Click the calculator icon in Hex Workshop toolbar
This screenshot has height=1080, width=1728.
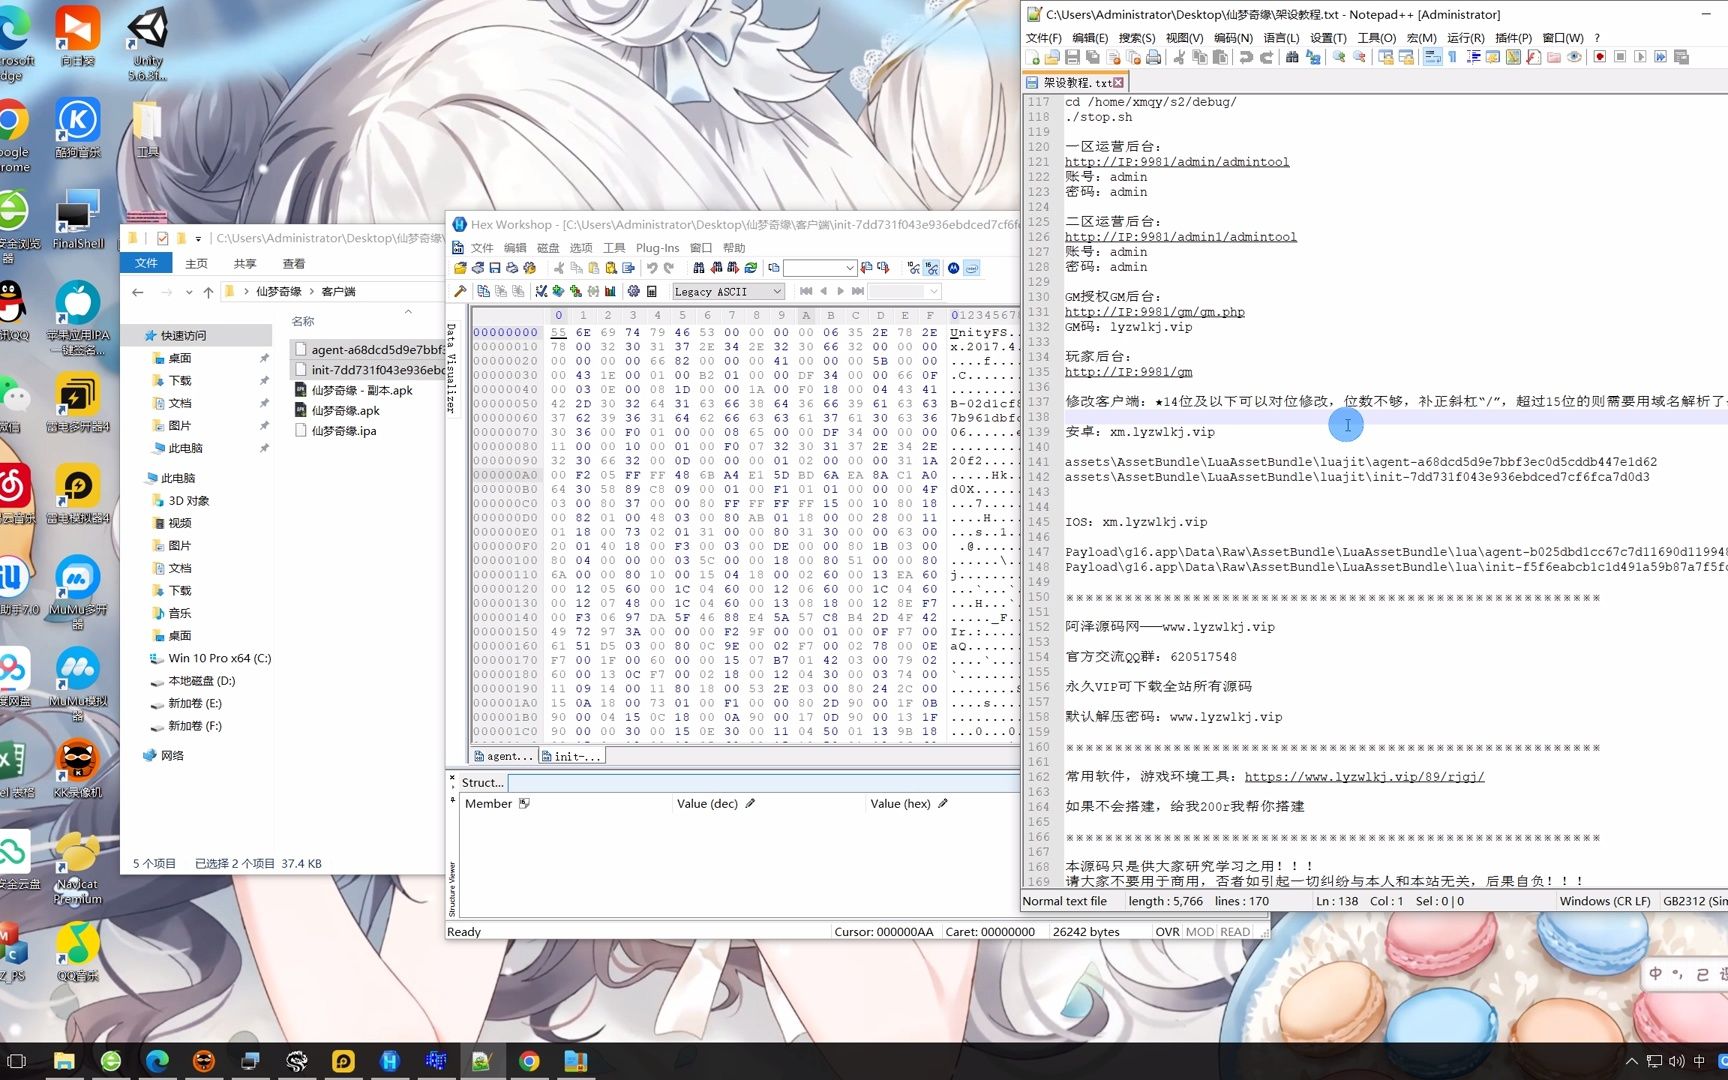[x=652, y=291]
